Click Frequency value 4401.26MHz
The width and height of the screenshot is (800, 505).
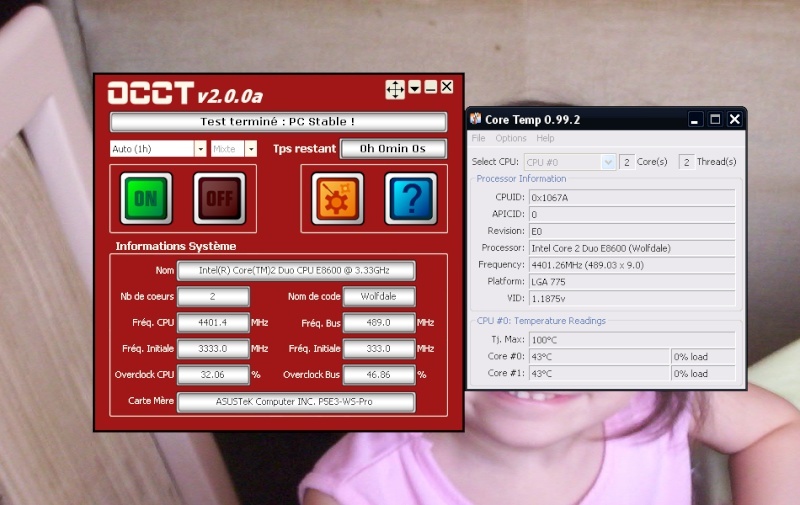click(x=632, y=265)
